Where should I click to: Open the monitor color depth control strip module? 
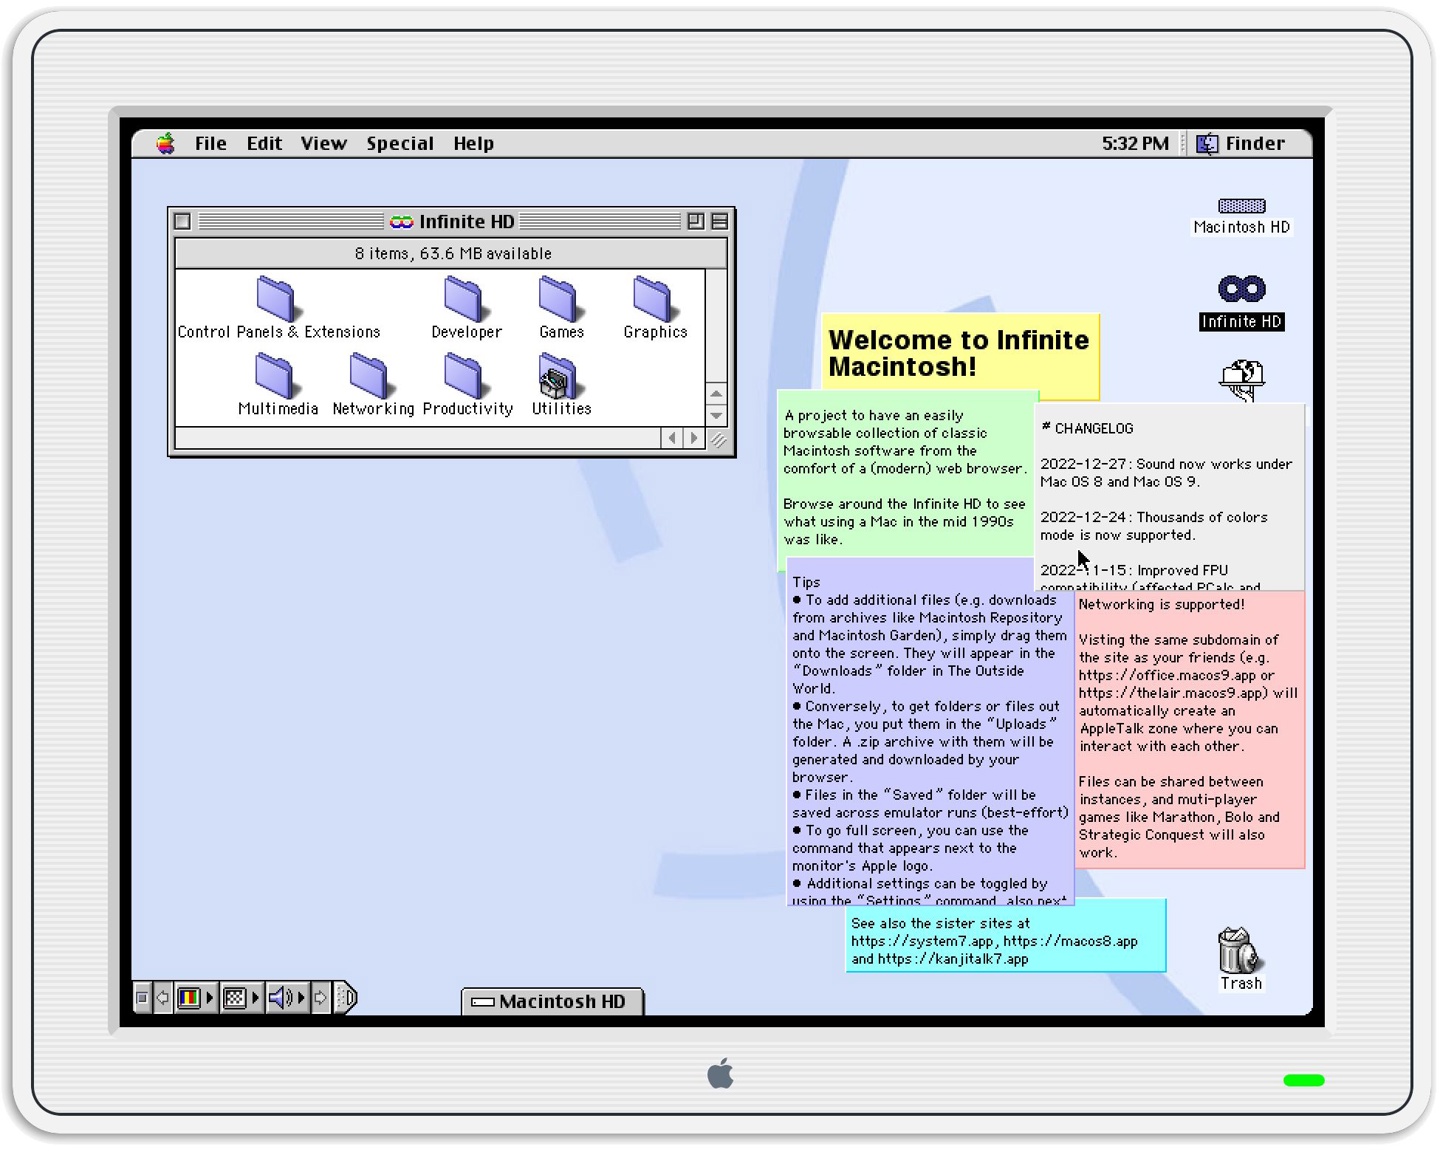pyautogui.click(x=196, y=997)
